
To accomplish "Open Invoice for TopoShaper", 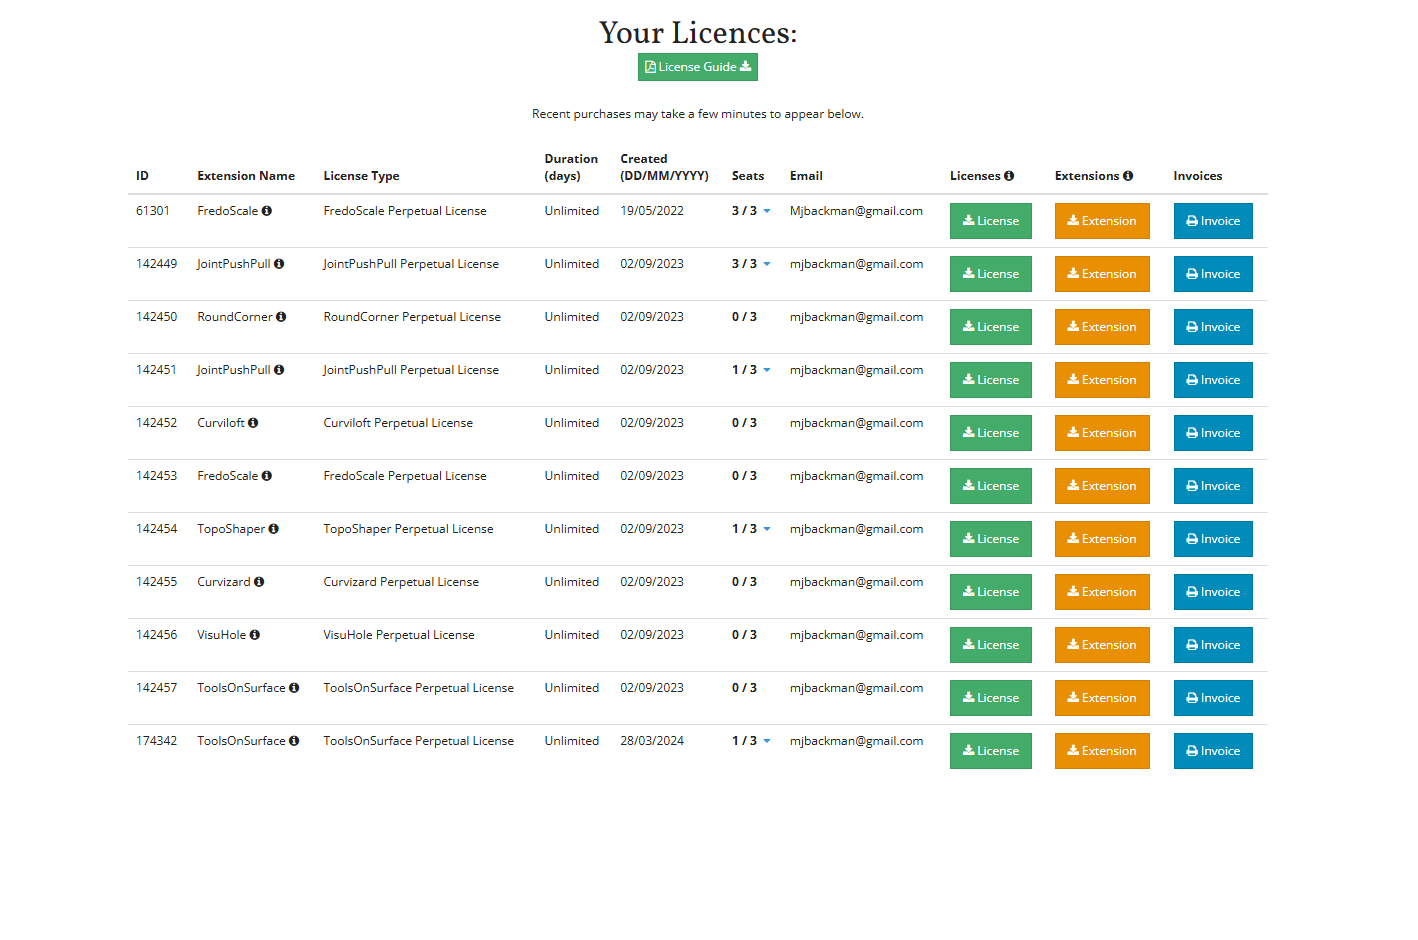I will tap(1213, 539).
